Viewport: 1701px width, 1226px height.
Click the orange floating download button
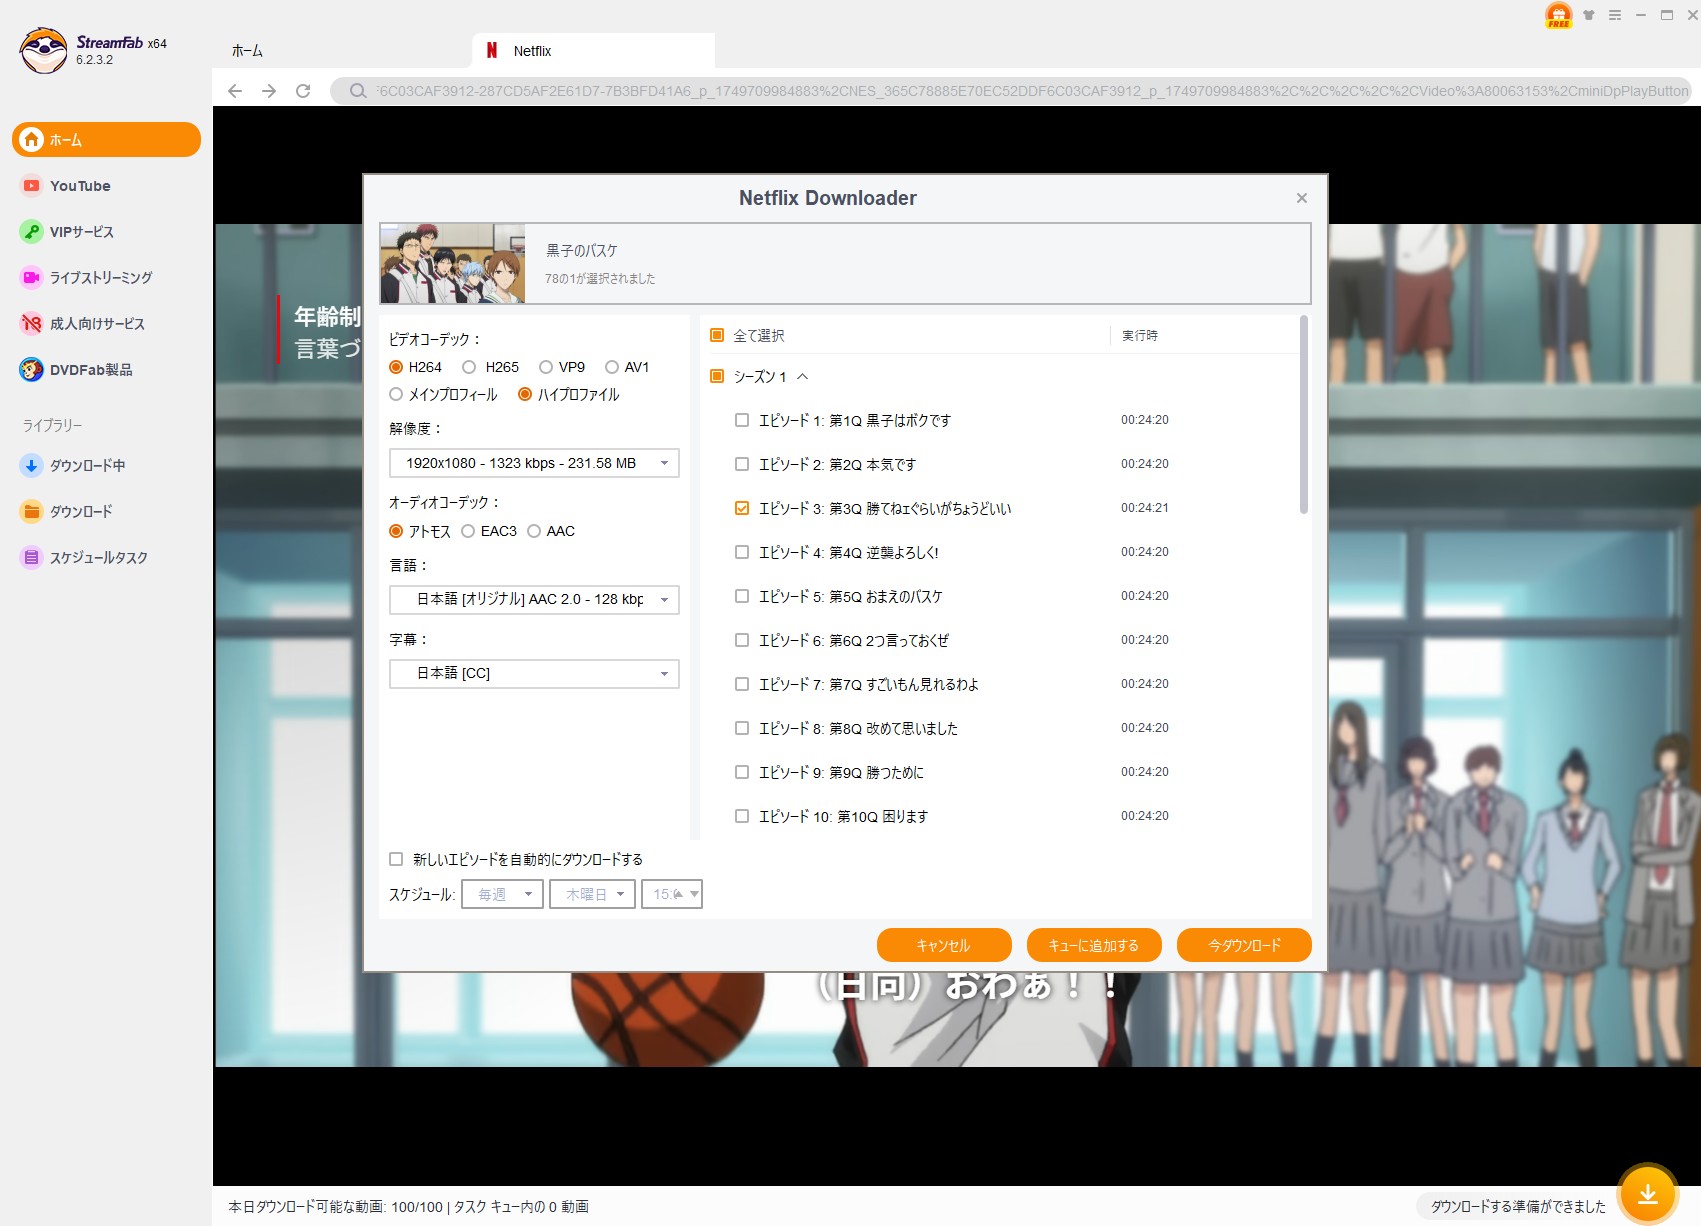pos(1647,1194)
